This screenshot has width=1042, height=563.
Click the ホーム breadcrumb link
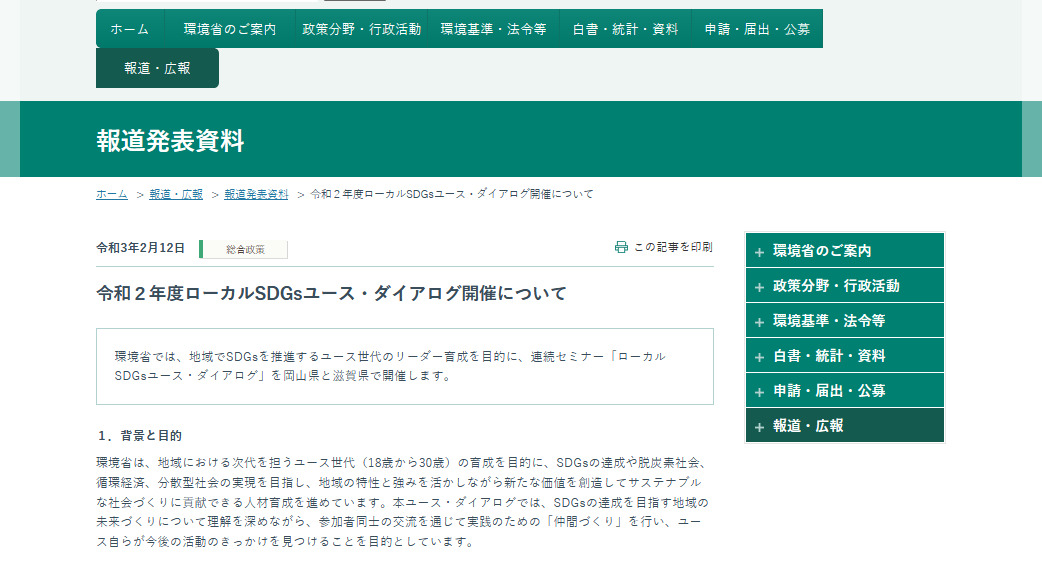click(111, 194)
